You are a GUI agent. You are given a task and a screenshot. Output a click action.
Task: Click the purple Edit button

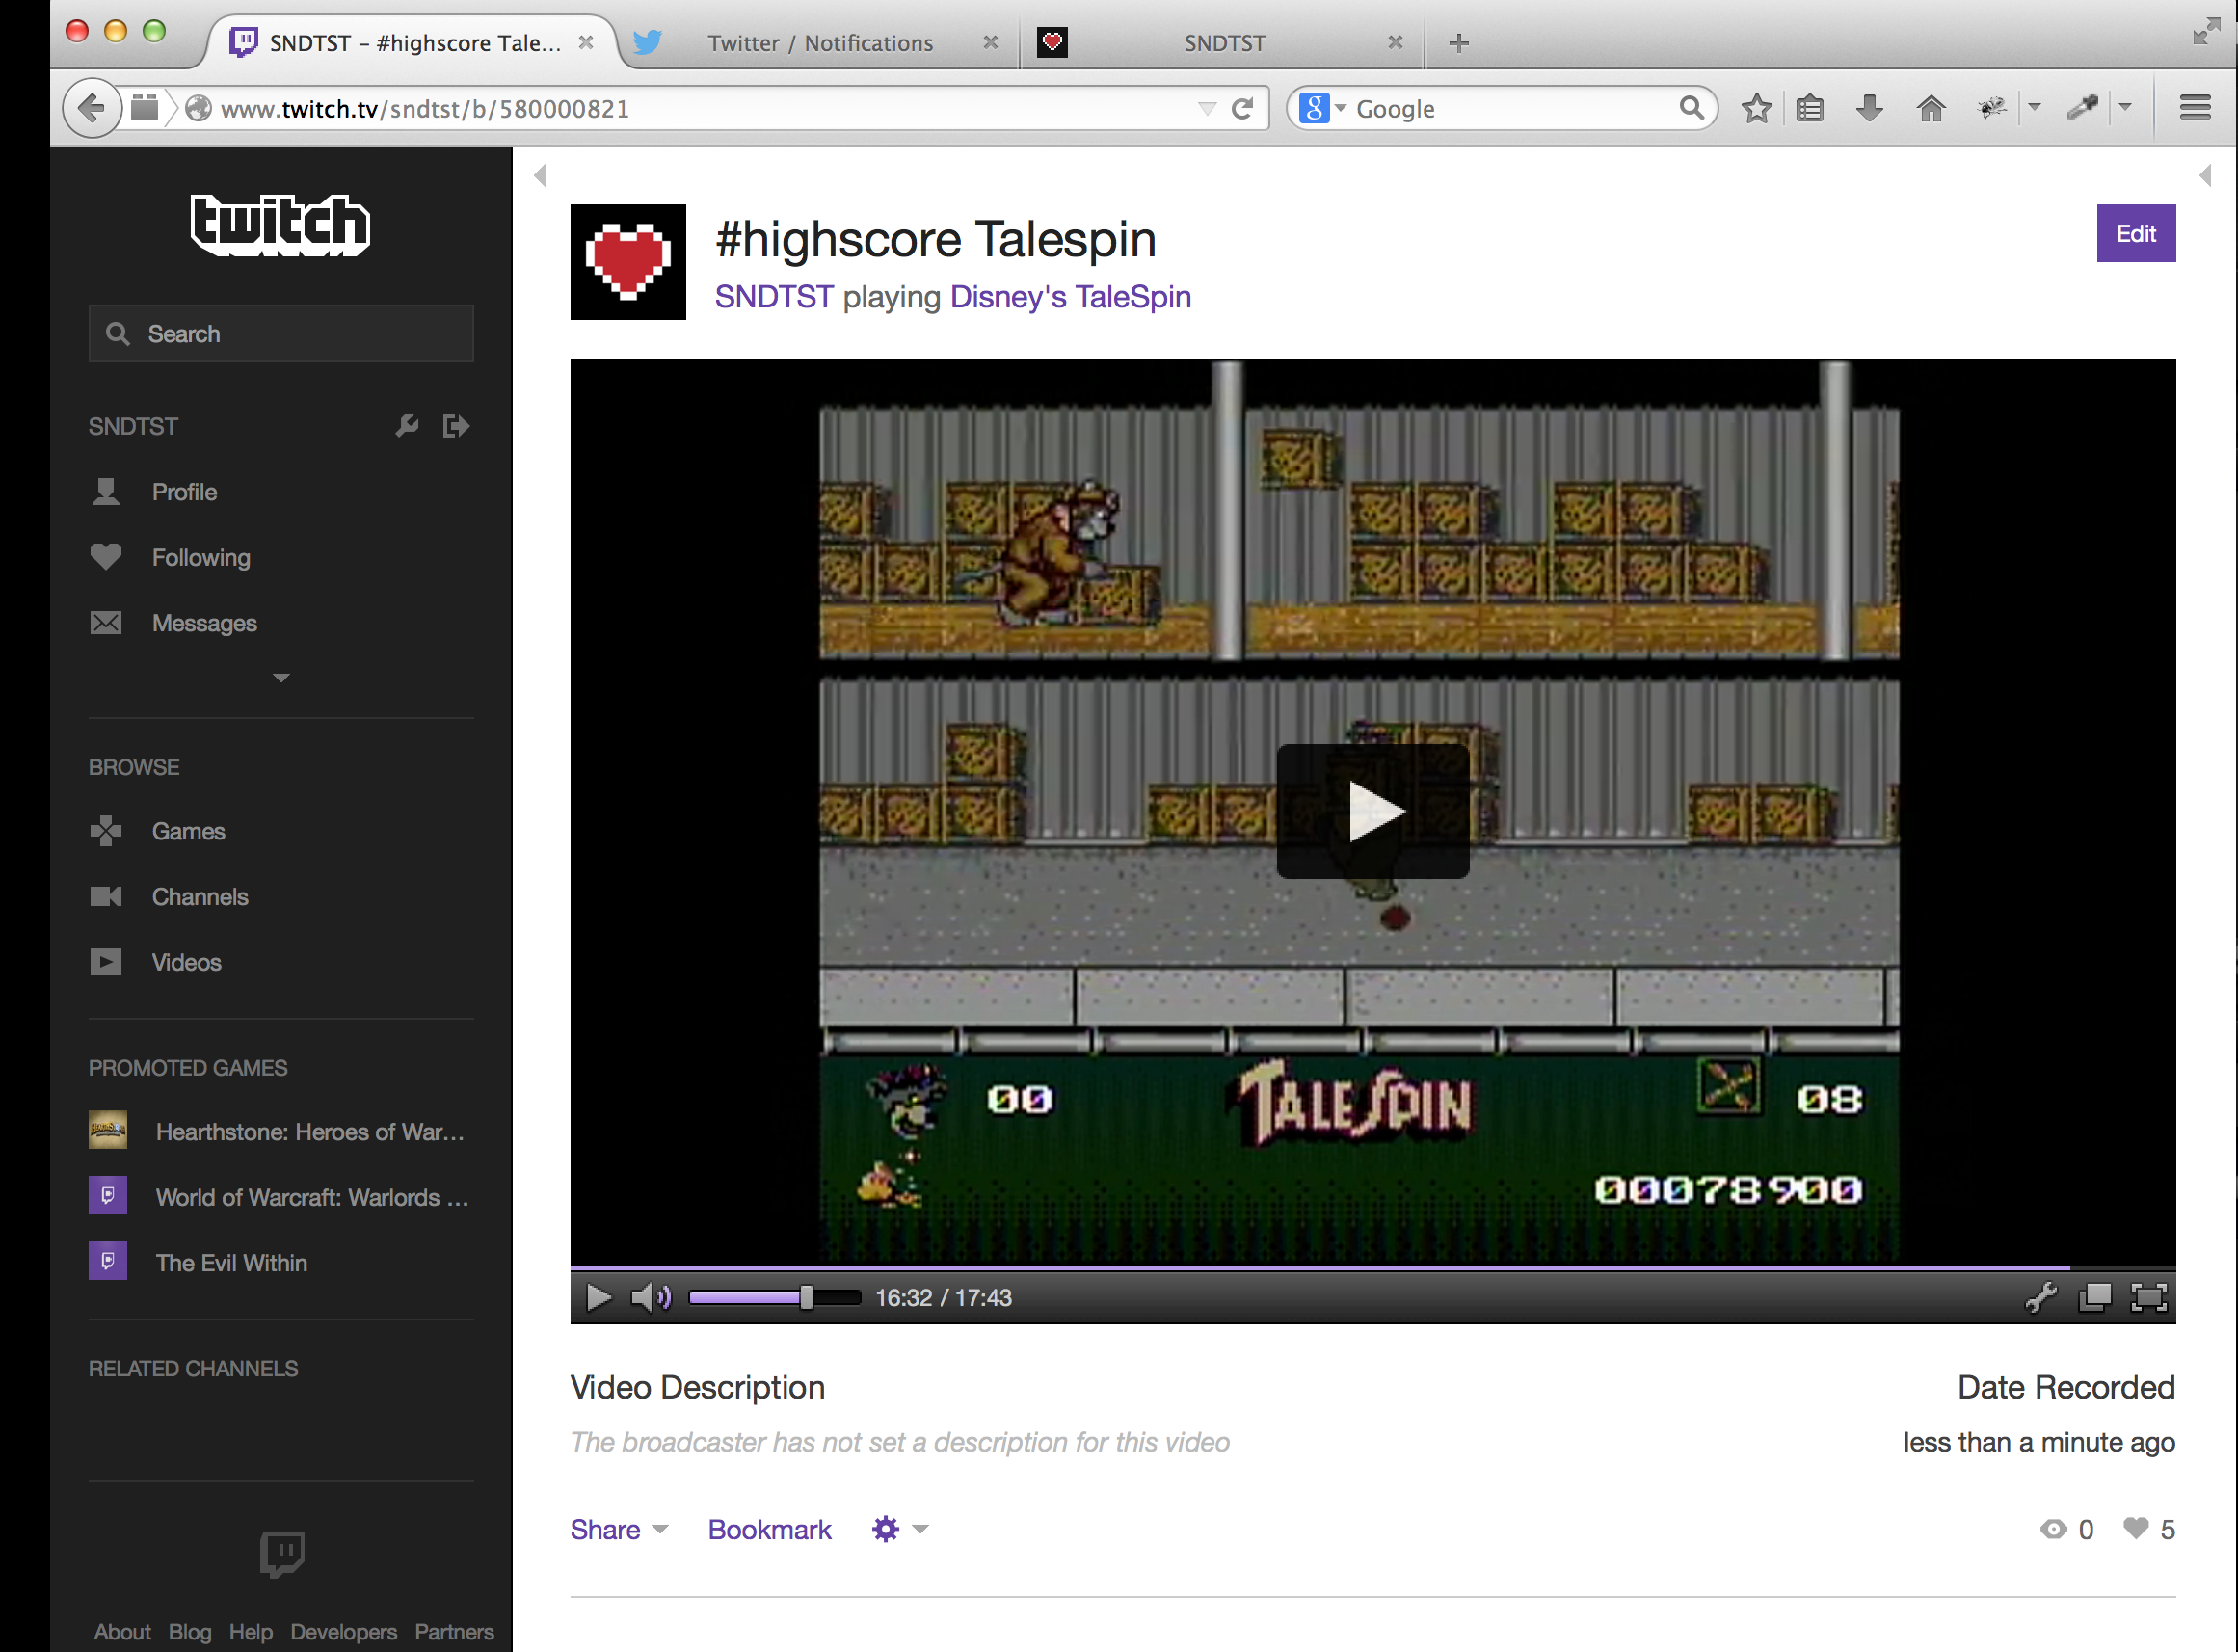coord(2135,233)
